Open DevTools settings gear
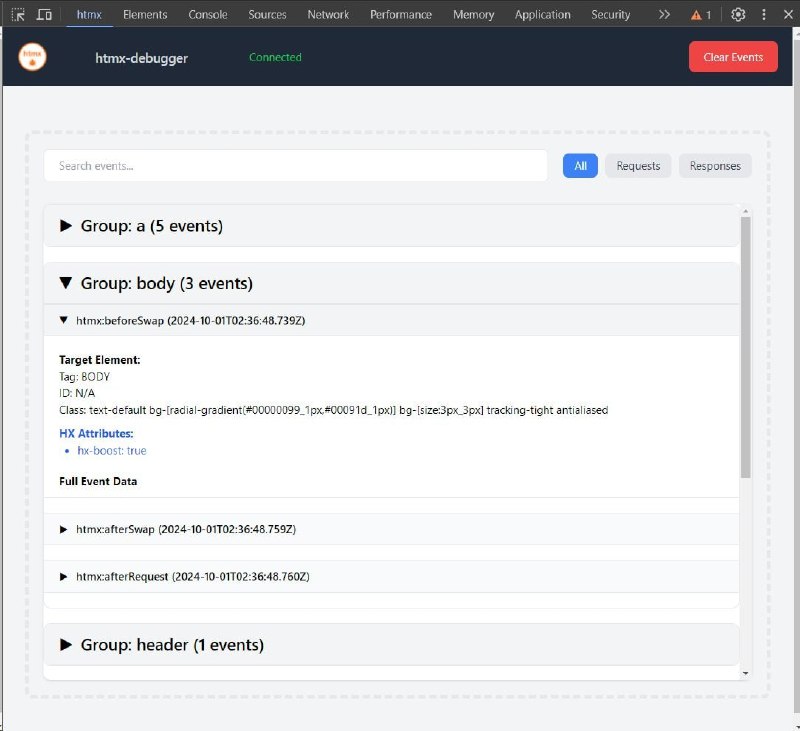The image size is (800, 731). 738,14
